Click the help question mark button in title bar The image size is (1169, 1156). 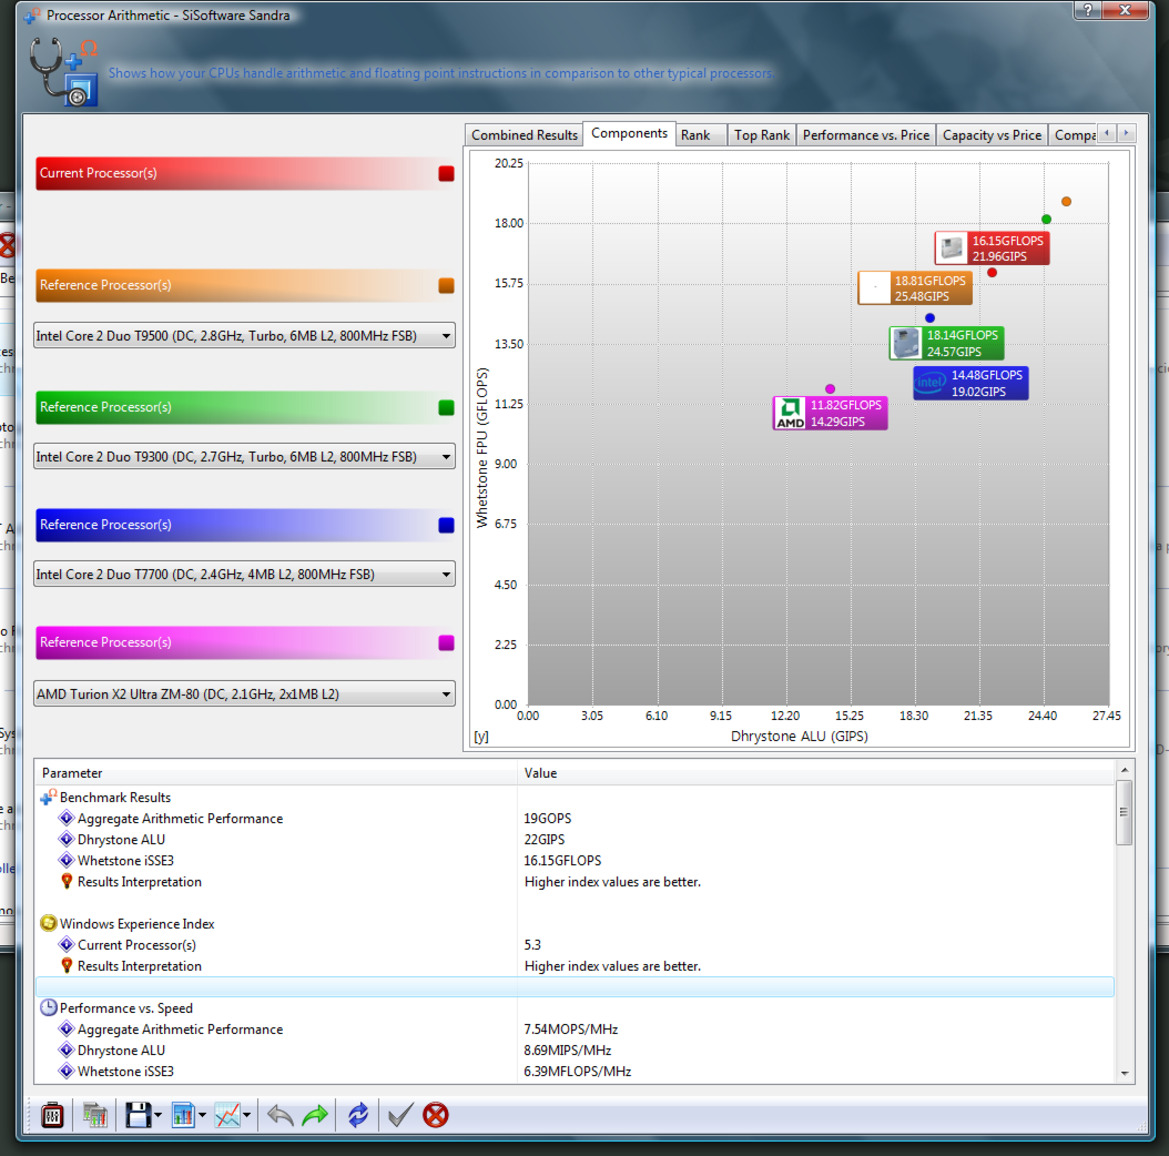coord(1088,10)
